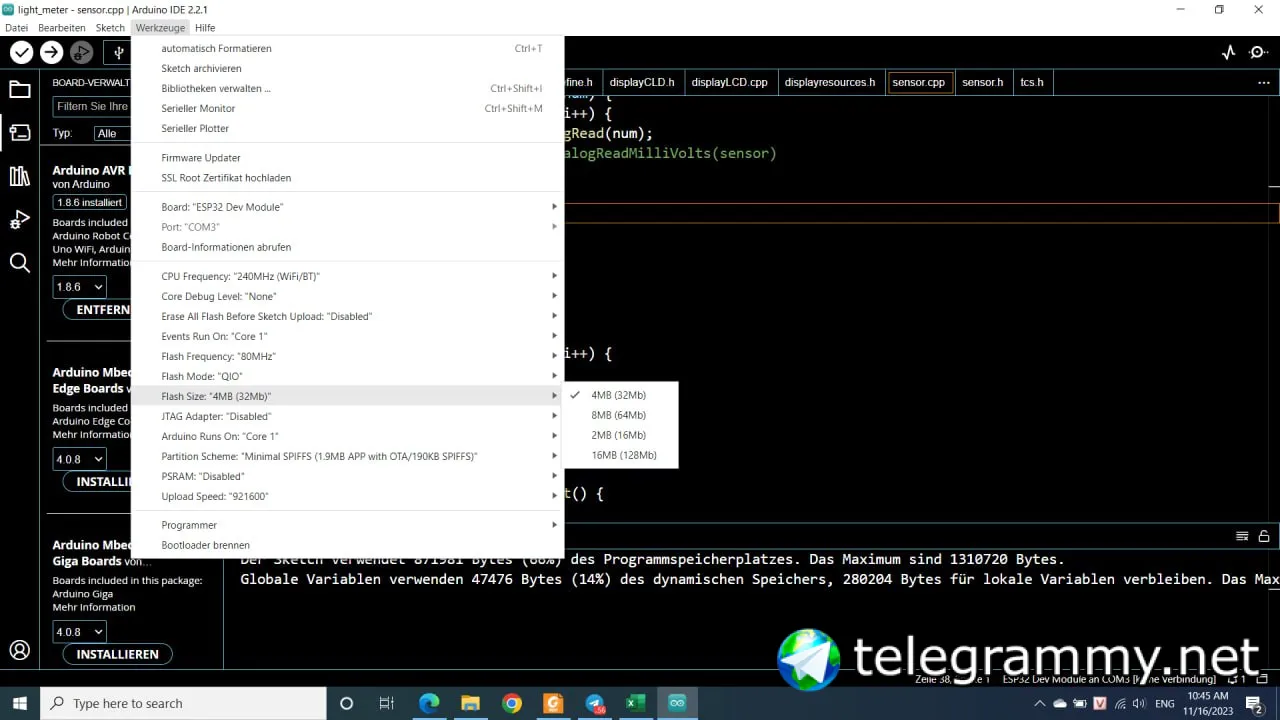
Task: Start debugging with the toolbar debug icon
Action: coord(81,53)
